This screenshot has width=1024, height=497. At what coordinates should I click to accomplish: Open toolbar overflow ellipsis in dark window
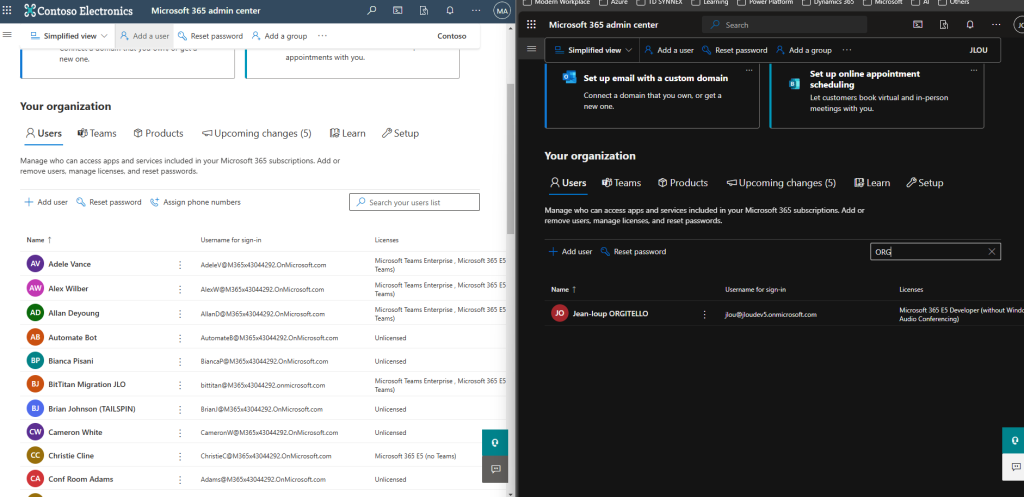pyautogui.click(x=846, y=50)
